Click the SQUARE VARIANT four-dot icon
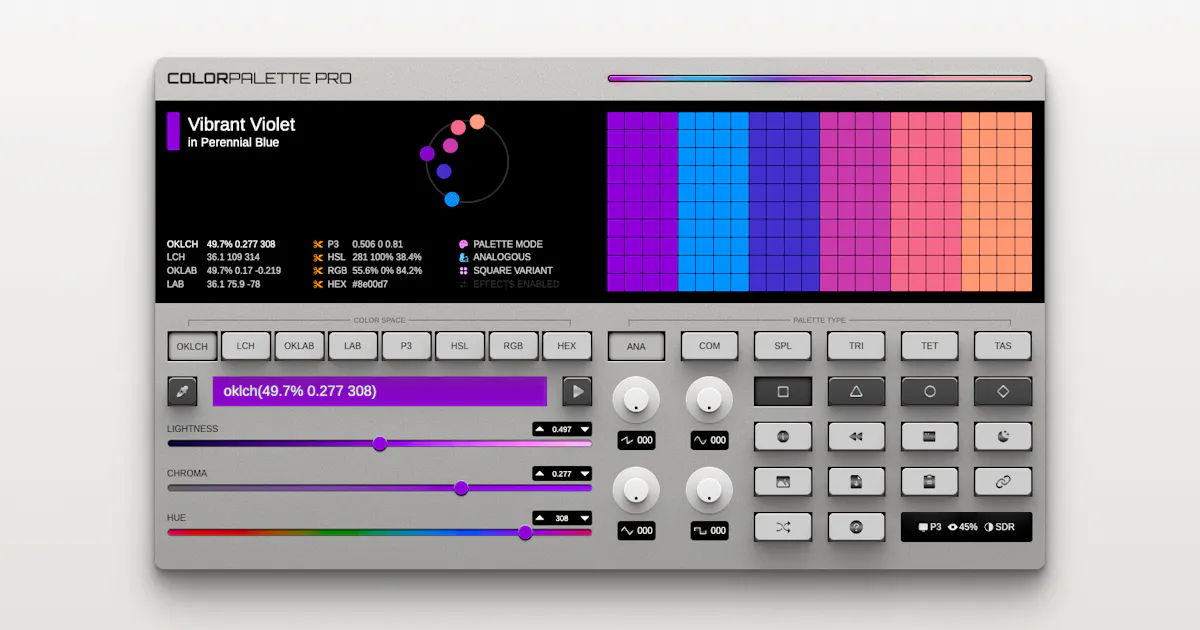 [463, 270]
